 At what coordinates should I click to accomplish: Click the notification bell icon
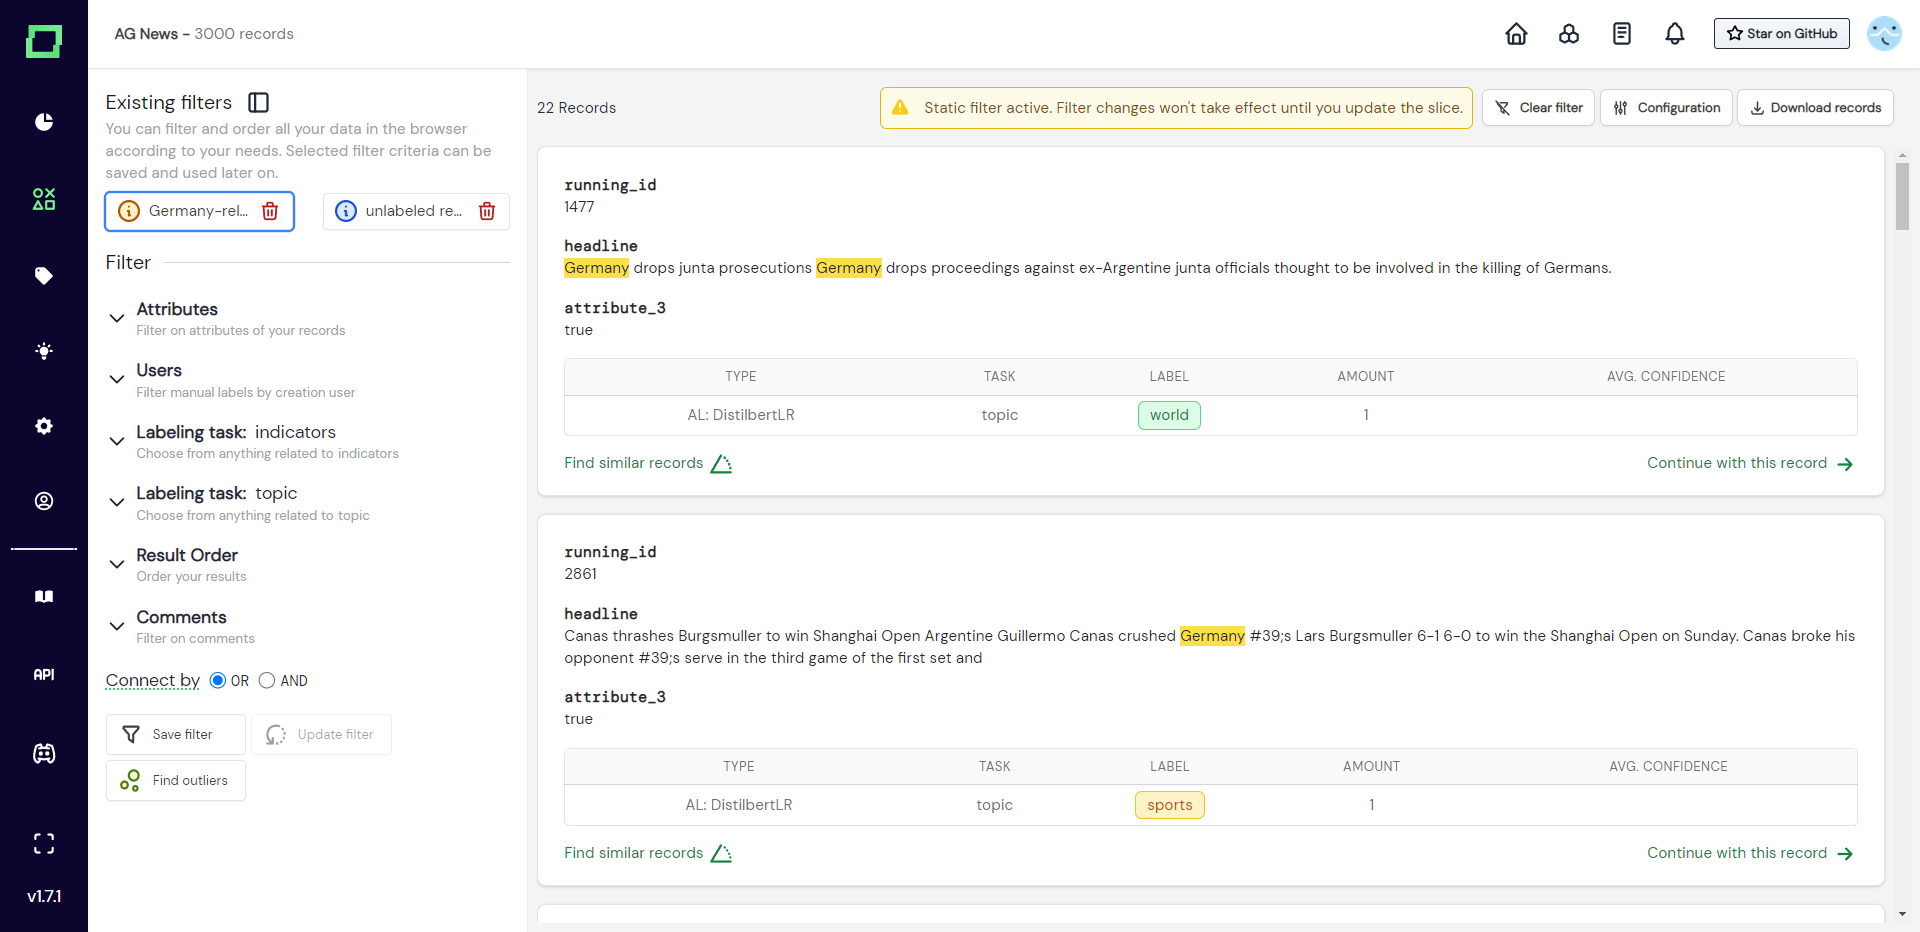(x=1675, y=34)
